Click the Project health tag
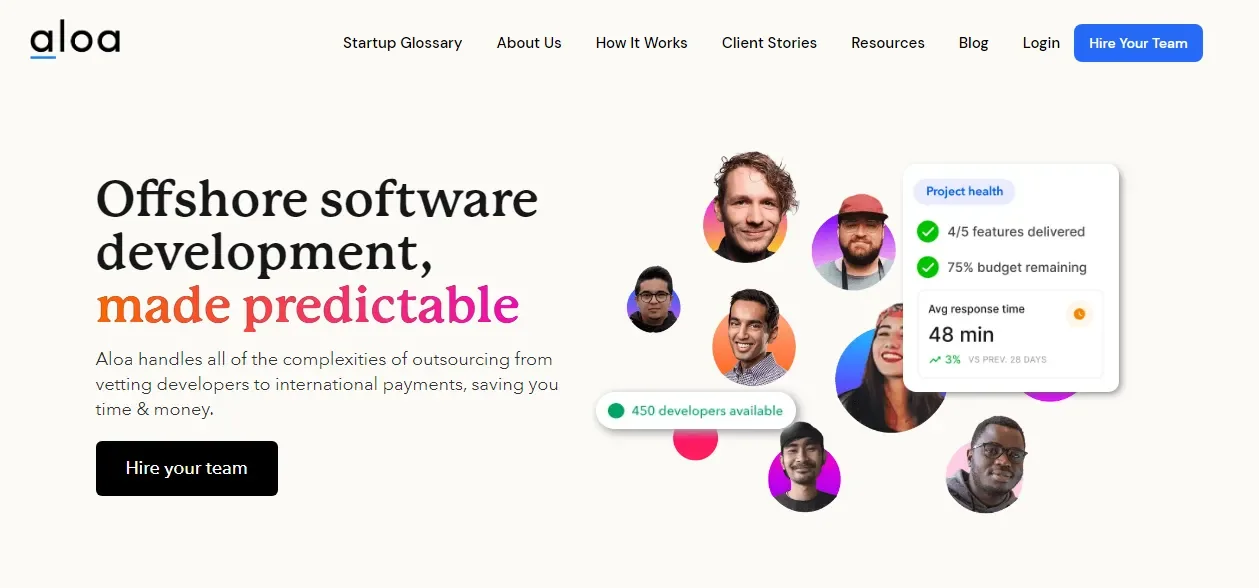The image size is (1259, 588). pyautogui.click(x=965, y=191)
